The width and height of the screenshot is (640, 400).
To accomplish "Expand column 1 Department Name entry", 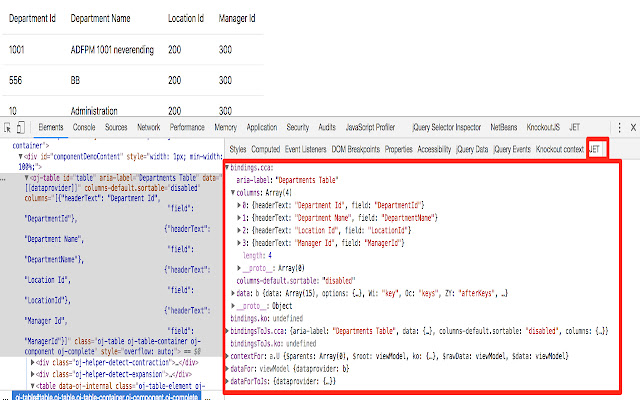I will 239,218.
